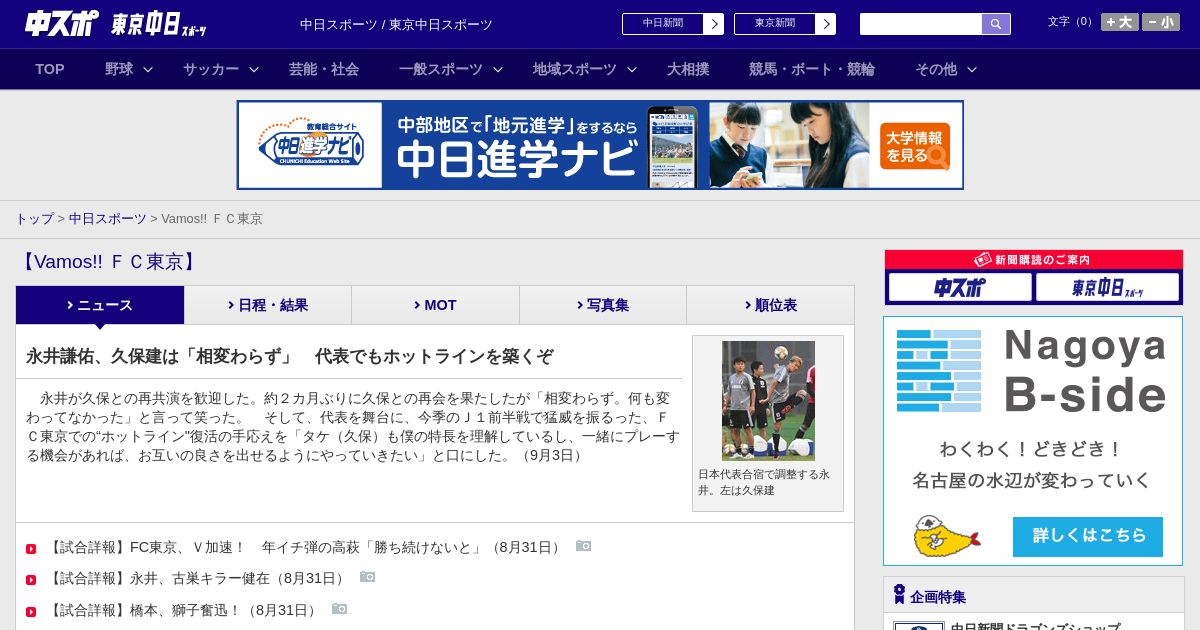Switch to 順位表 tab
Screen dimensions: 1200x630
click(770, 305)
